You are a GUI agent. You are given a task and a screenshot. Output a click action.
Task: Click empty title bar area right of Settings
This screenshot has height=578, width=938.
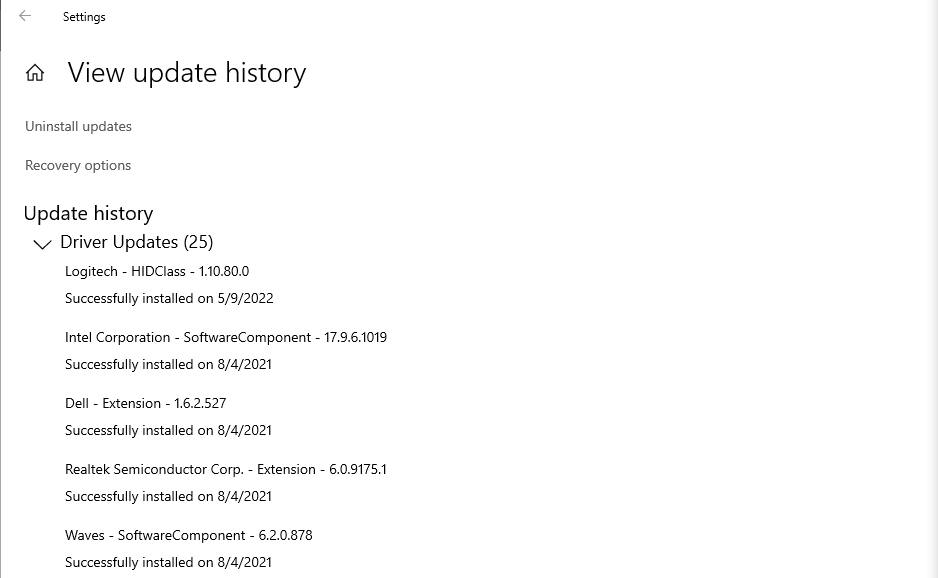coord(500,17)
